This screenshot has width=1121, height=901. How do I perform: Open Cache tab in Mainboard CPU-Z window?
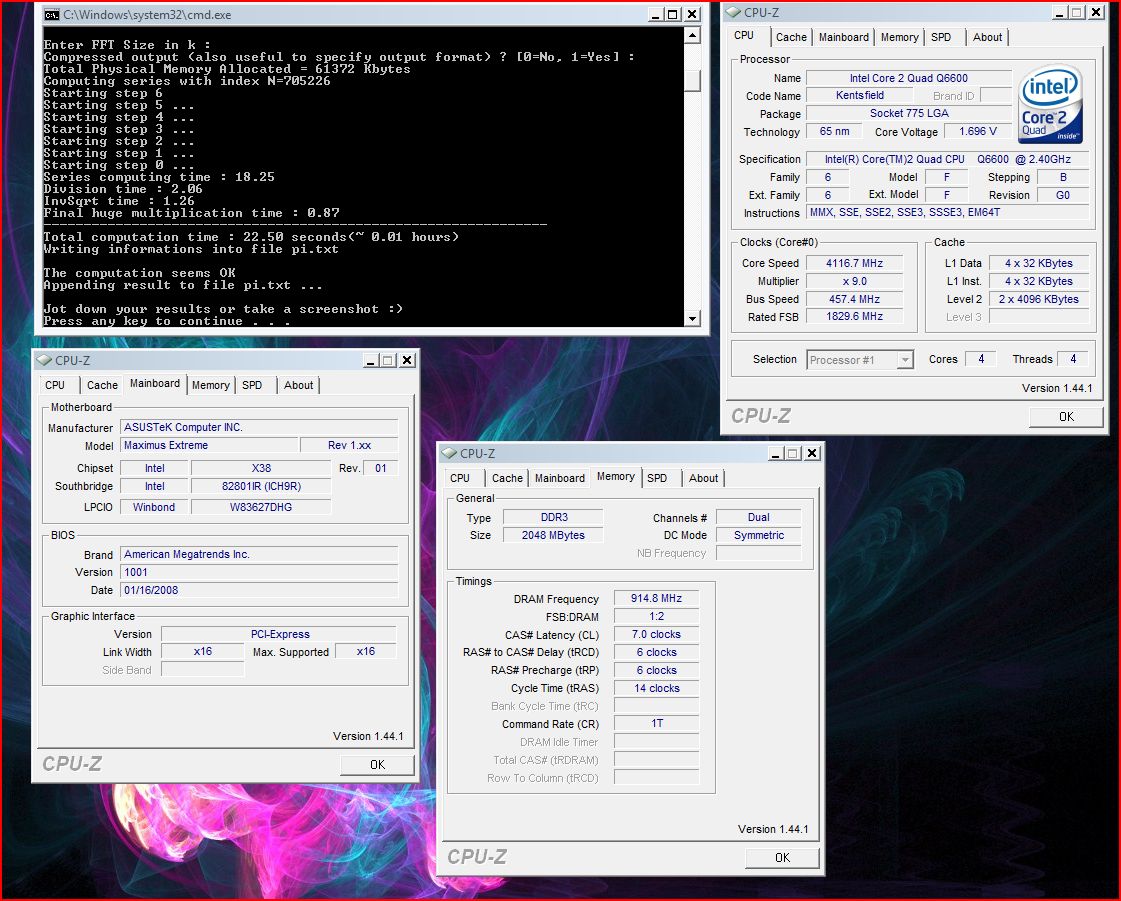tap(102, 385)
